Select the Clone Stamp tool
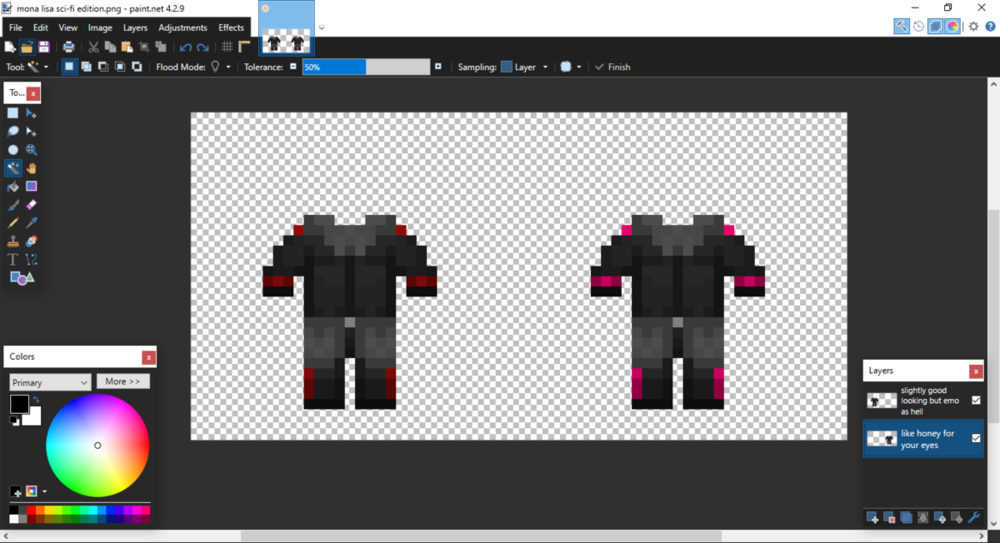Viewport: 1000px width, 543px height. click(x=13, y=241)
